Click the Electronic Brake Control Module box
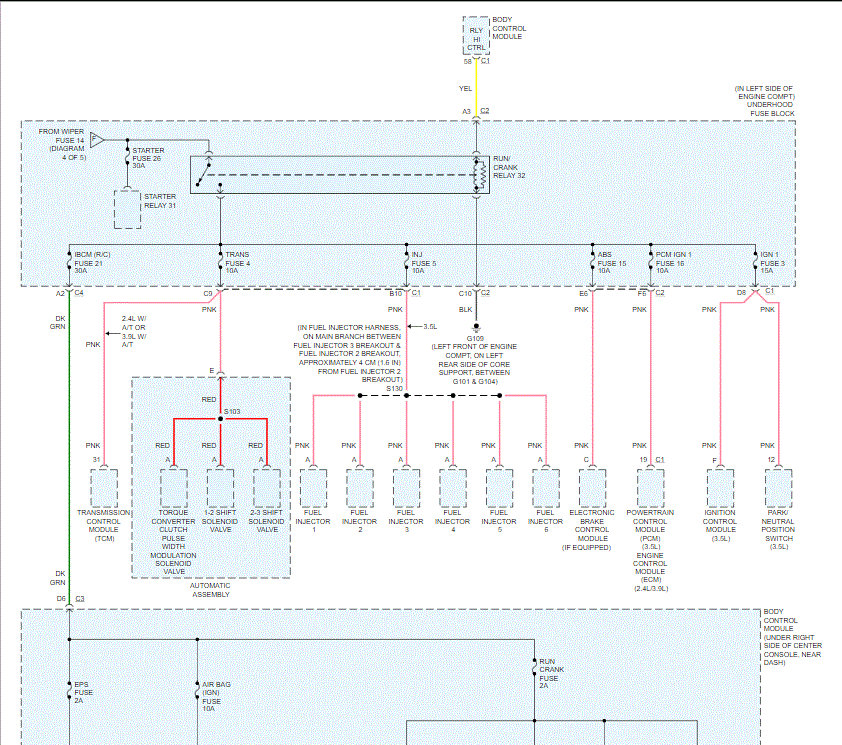The width and height of the screenshot is (842, 745). [592, 488]
